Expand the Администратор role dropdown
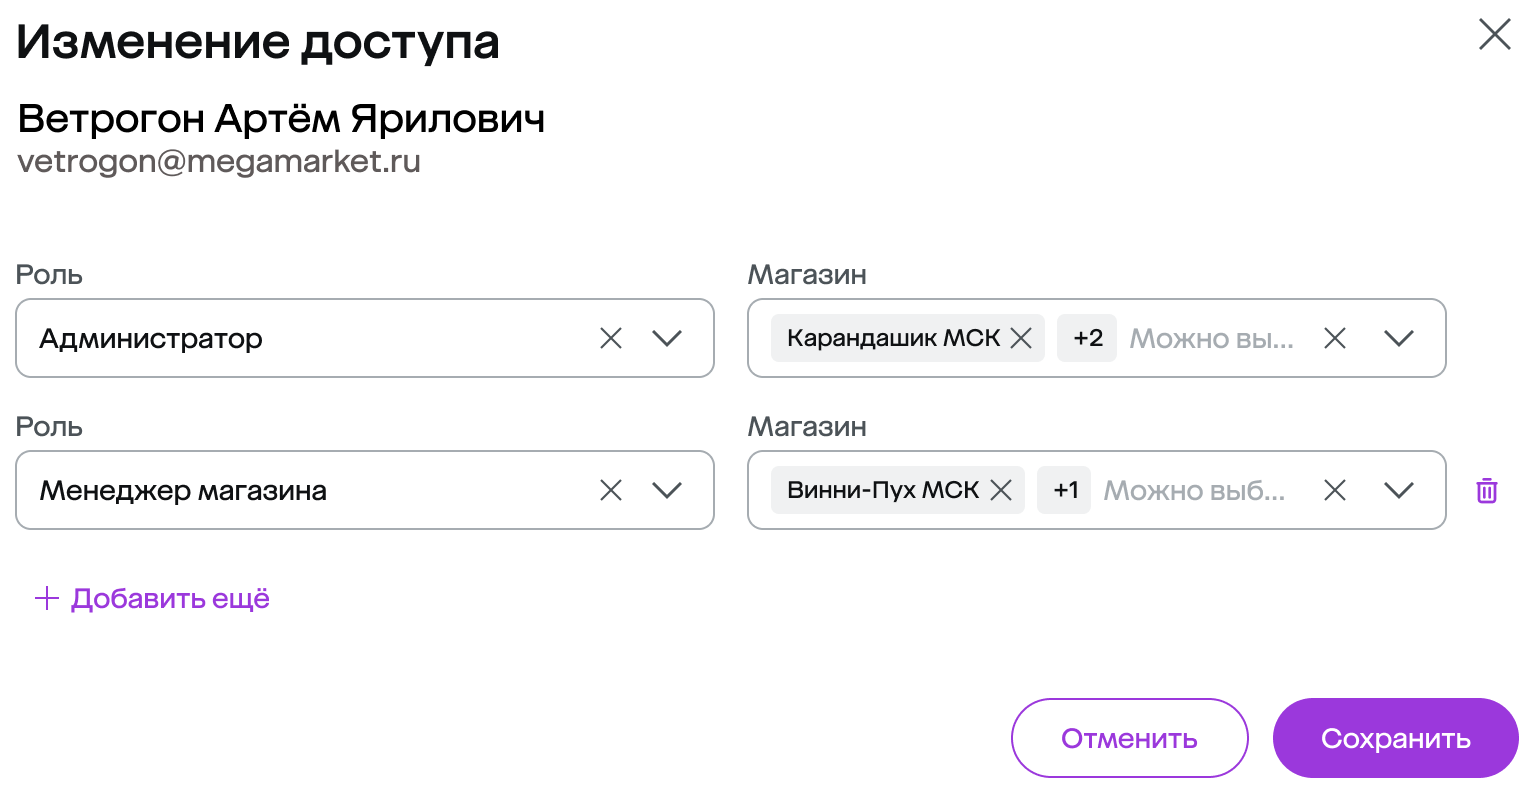Image resolution: width=1537 pixels, height=800 pixels. [667, 339]
